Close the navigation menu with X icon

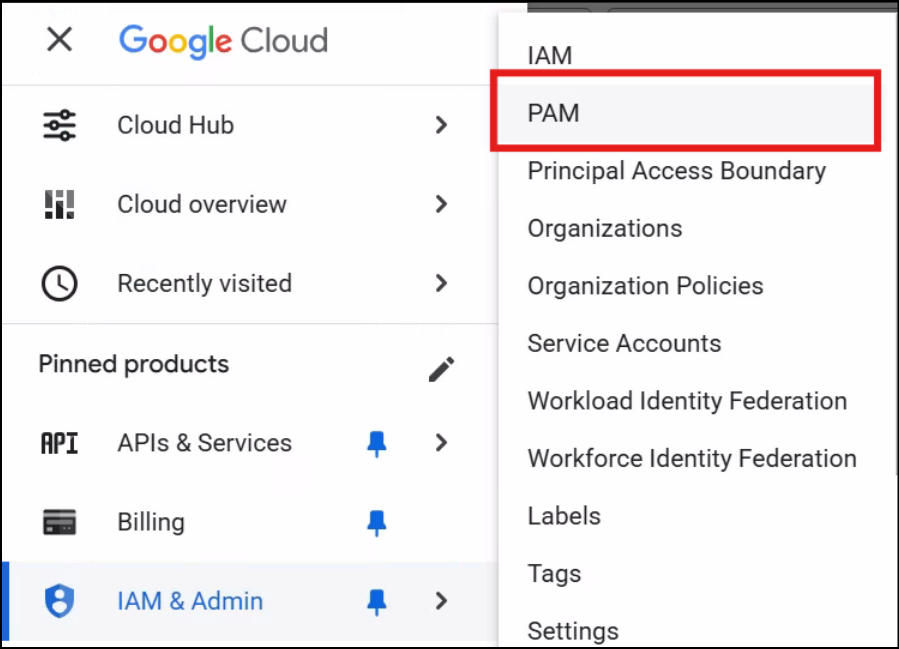(x=60, y=41)
